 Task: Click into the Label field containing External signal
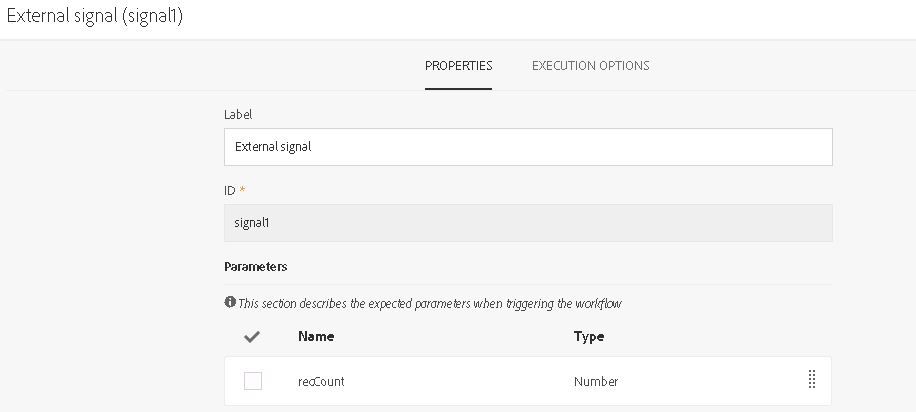click(x=528, y=147)
